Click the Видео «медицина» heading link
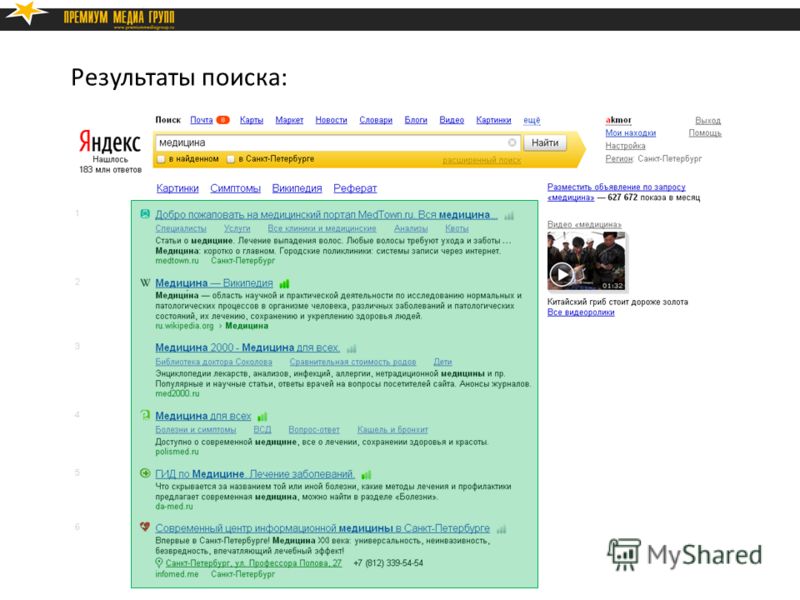This screenshot has width=800, height=600. click(584, 224)
